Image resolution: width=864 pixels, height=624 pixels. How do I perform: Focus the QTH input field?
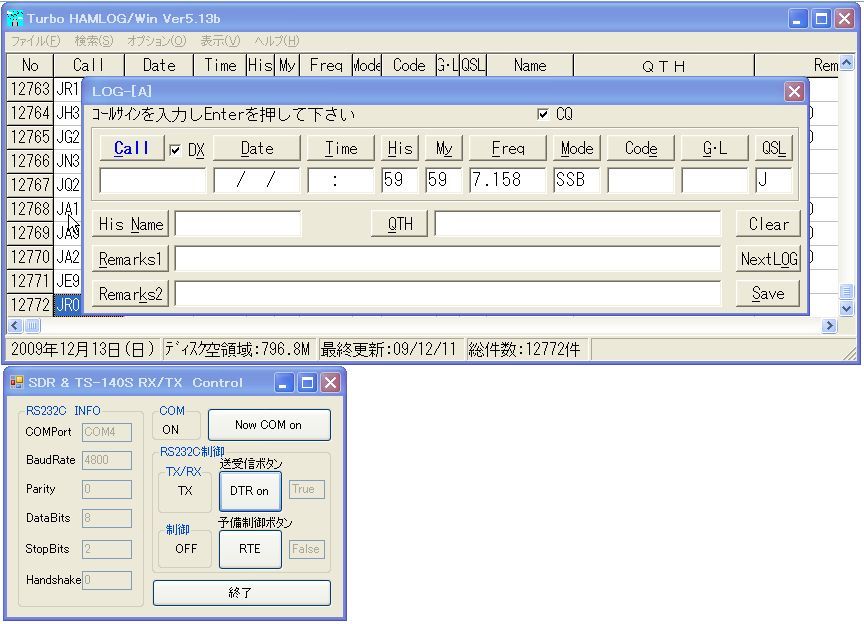click(577, 224)
